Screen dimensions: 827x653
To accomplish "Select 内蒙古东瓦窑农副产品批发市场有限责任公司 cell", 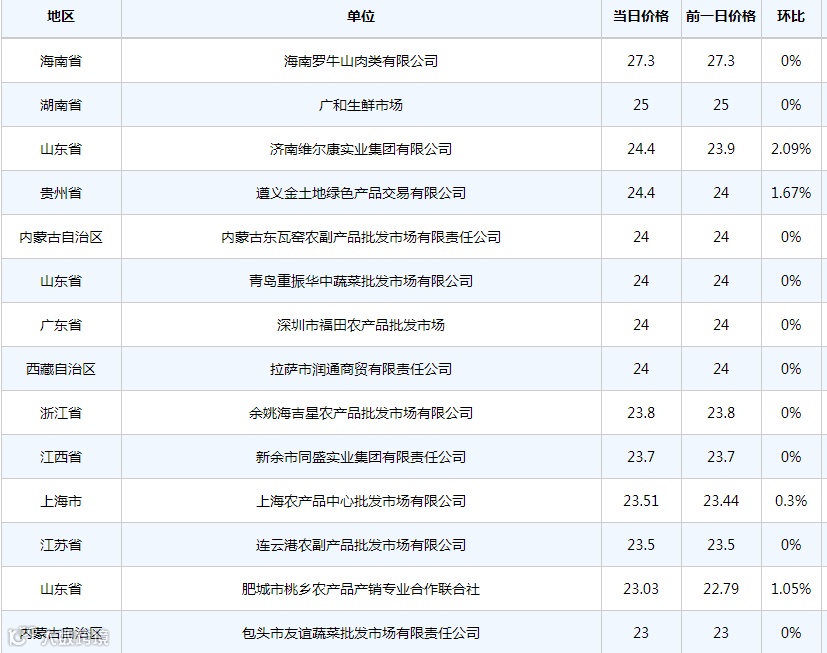I will point(361,237).
